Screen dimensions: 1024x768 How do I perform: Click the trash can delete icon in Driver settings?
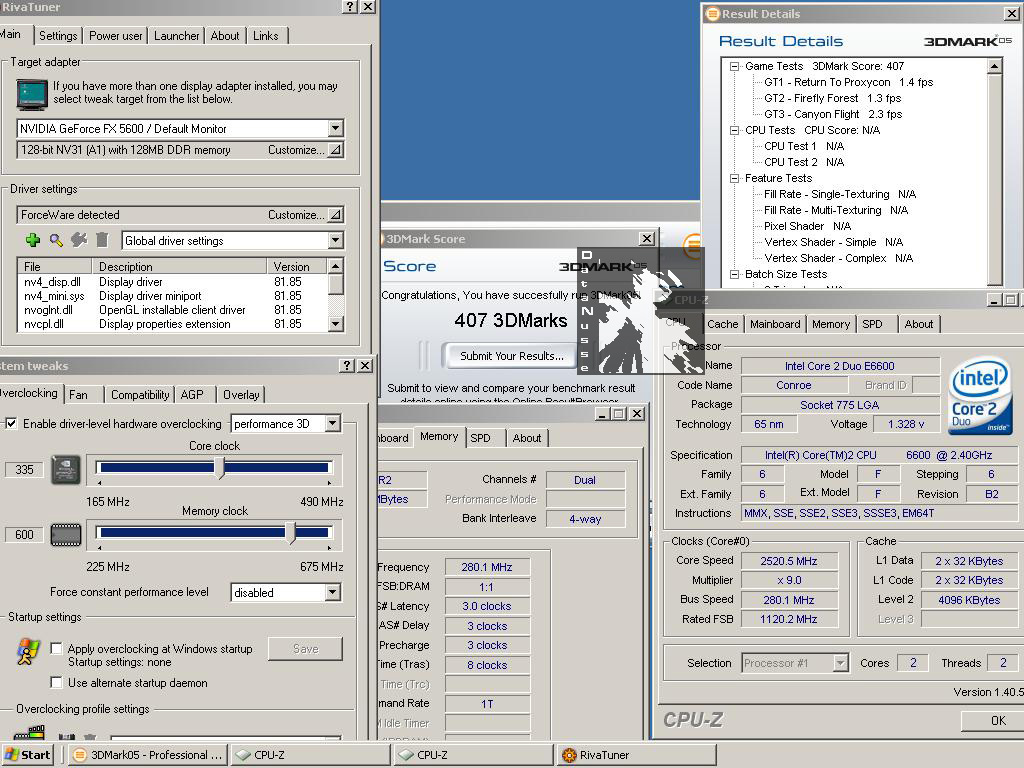click(x=102, y=240)
